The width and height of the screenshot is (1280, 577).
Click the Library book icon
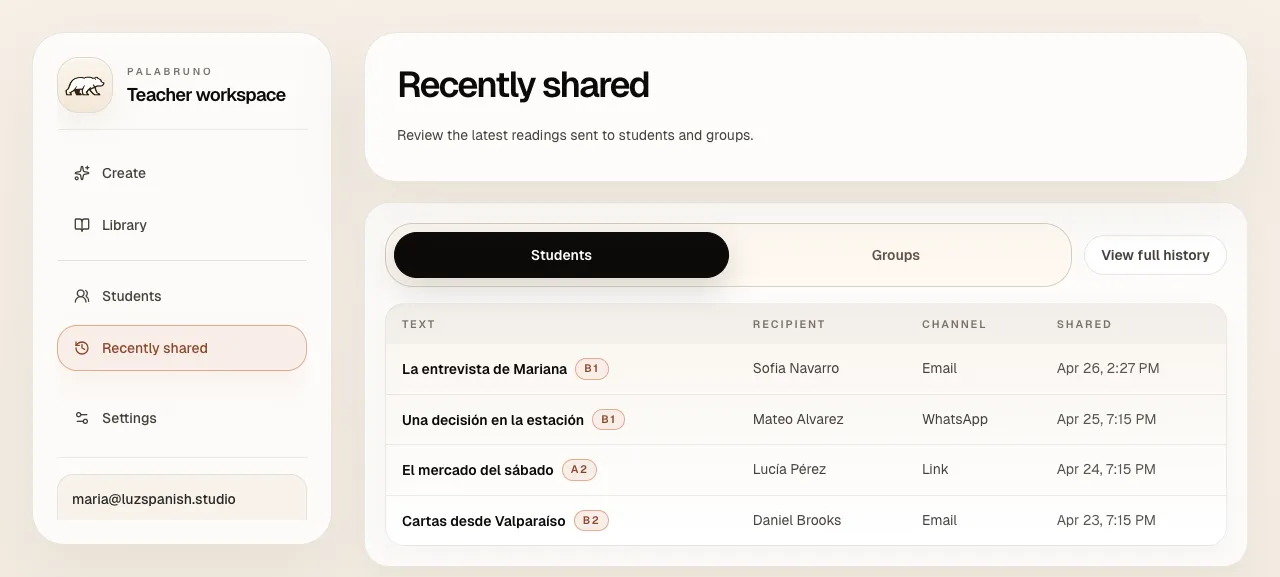82,225
